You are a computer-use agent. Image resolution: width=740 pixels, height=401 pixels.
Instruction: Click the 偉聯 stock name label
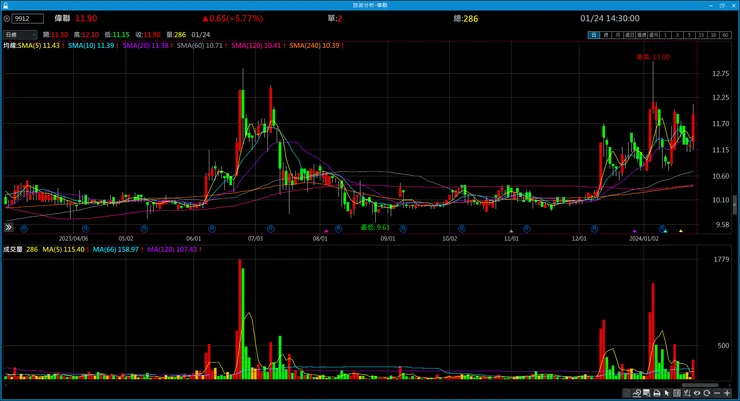tap(62, 19)
